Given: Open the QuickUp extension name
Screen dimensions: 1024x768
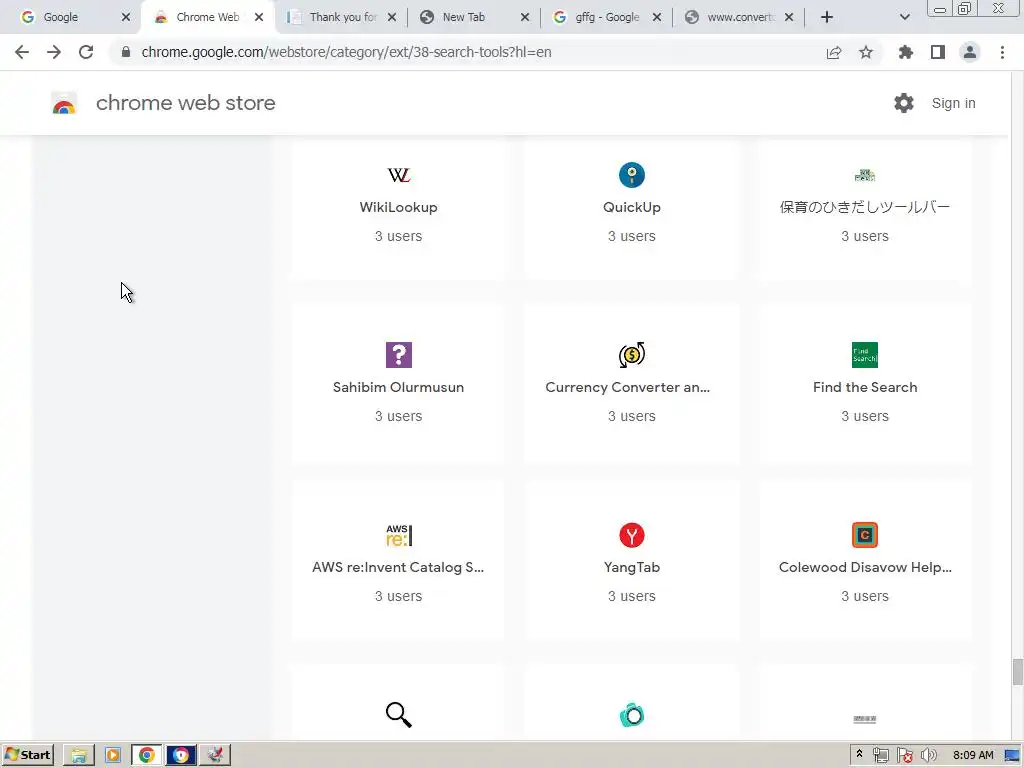Looking at the screenshot, I should [x=632, y=207].
